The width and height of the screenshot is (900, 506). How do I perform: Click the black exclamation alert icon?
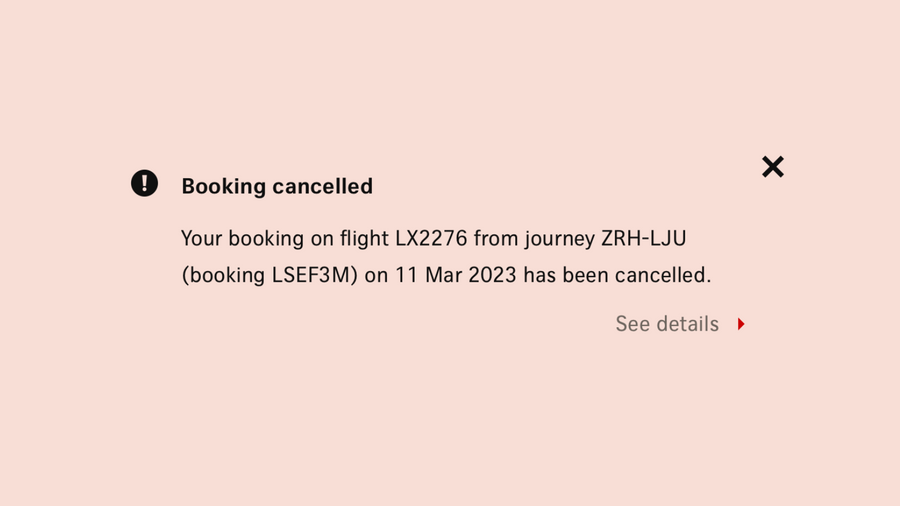click(145, 183)
